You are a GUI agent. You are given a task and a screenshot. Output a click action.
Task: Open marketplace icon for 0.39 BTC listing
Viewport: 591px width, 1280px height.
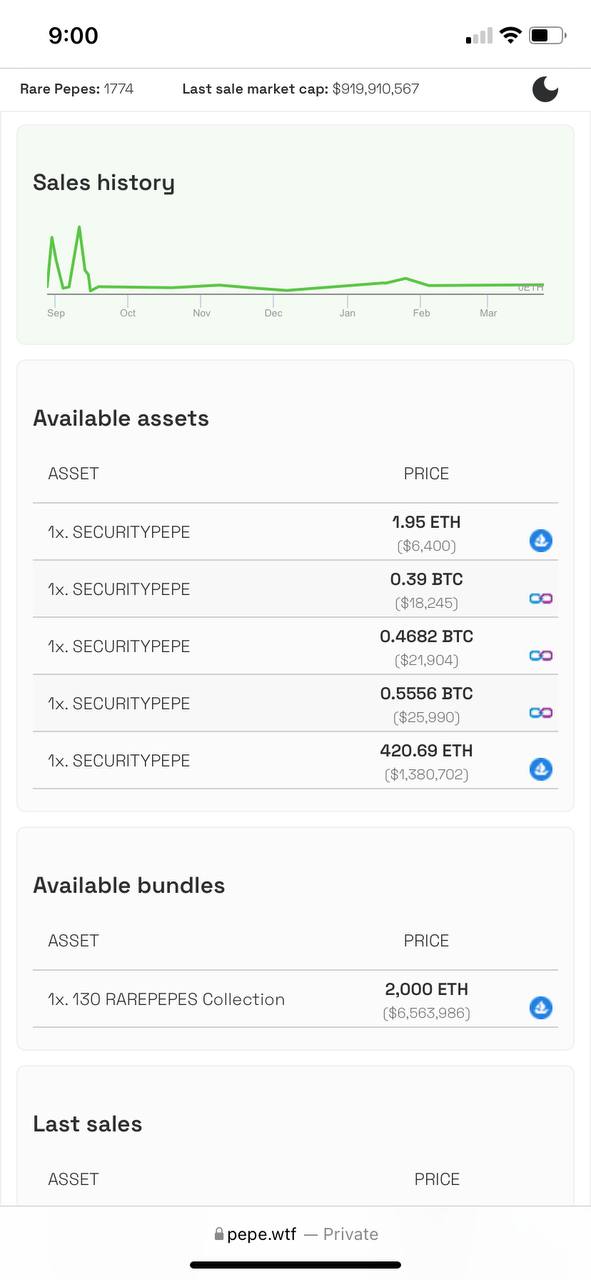coord(541,598)
